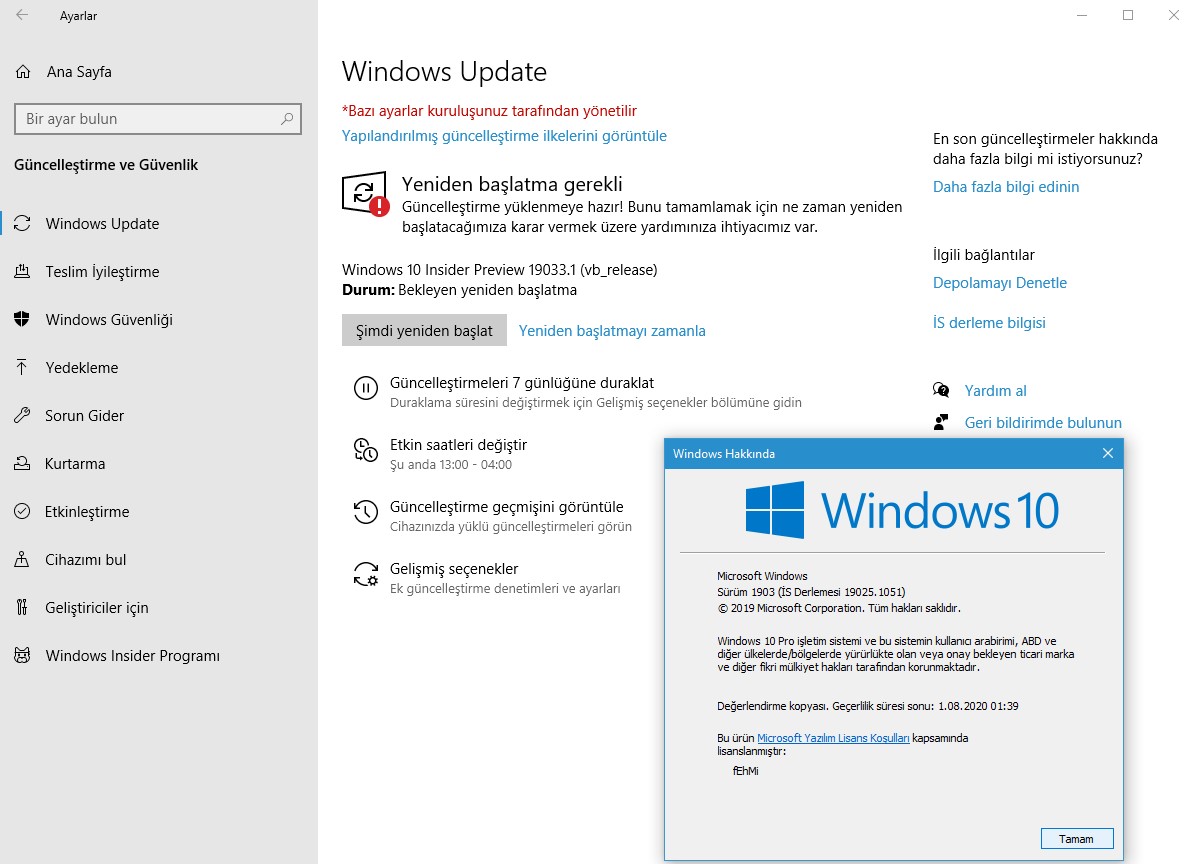Select Yedekleme from the sidebar
Viewport: 1195px width, 864px height.
pyautogui.click(x=159, y=367)
